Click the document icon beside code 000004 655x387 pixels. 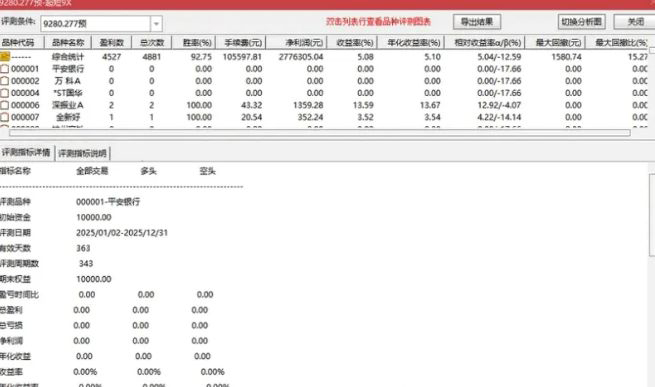click(5, 93)
